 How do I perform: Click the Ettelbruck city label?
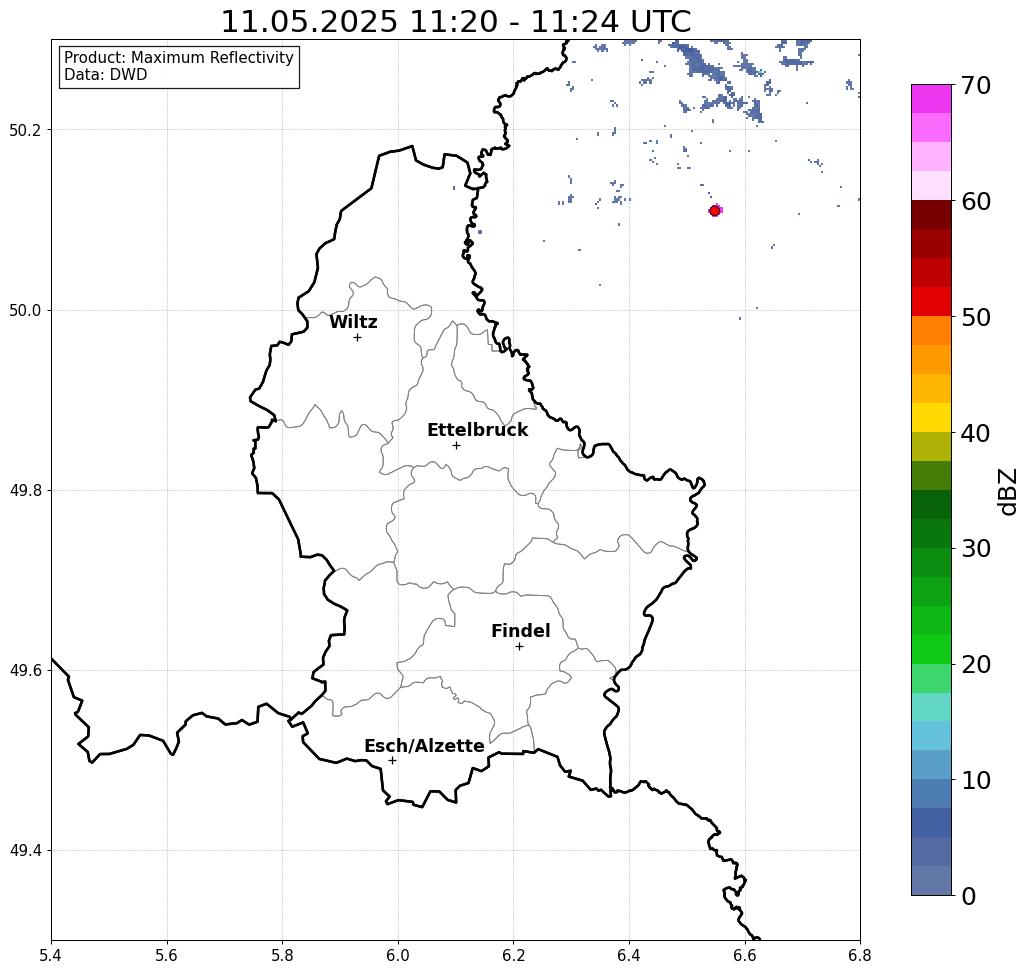(x=477, y=430)
